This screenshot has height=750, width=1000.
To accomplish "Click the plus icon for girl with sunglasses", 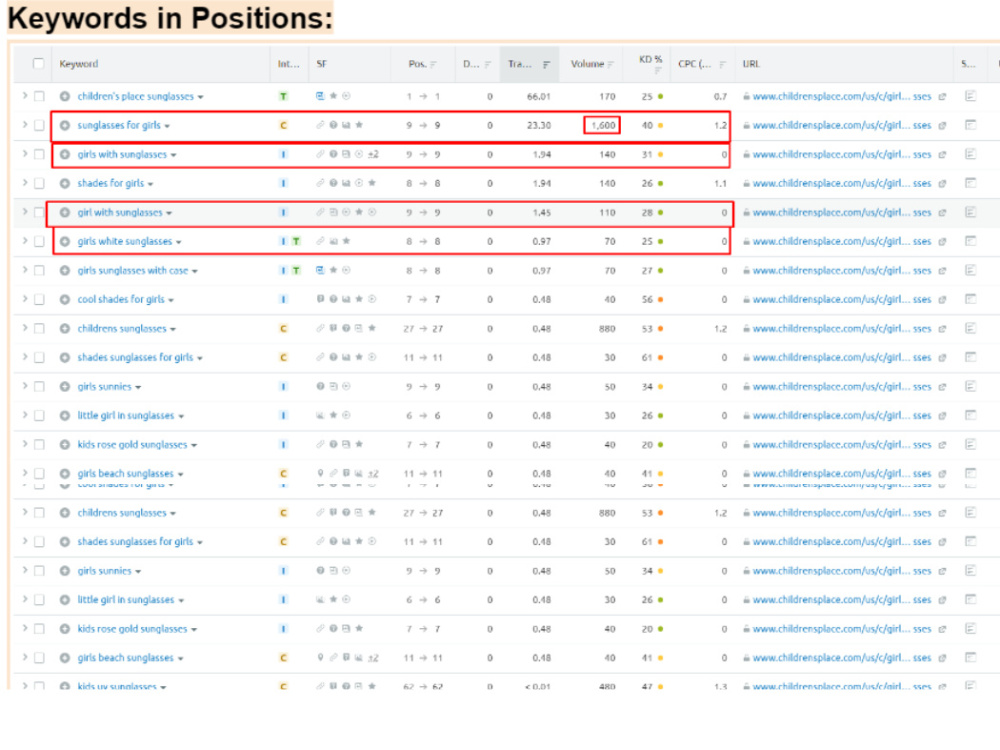I will point(64,212).
